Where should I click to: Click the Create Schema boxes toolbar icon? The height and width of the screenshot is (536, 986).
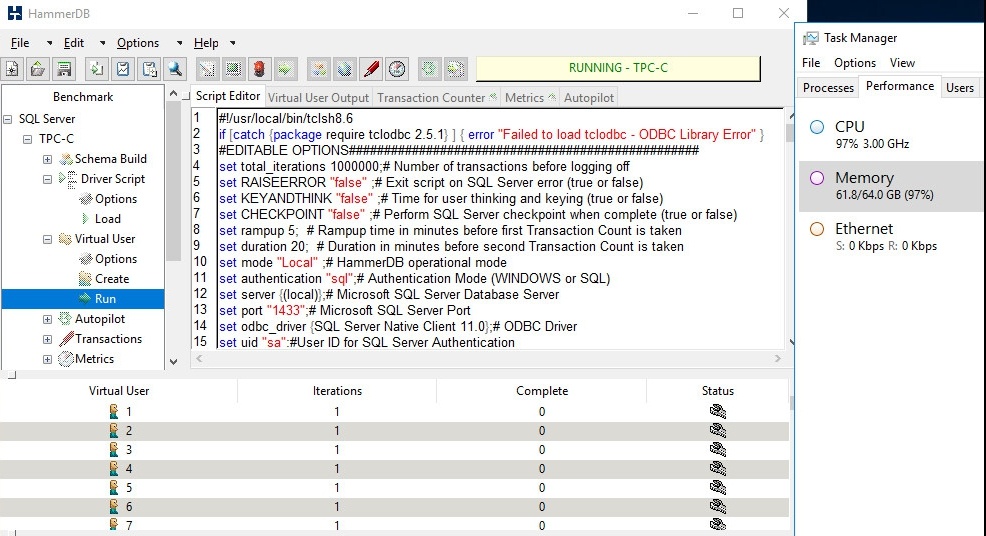point(319,69)
